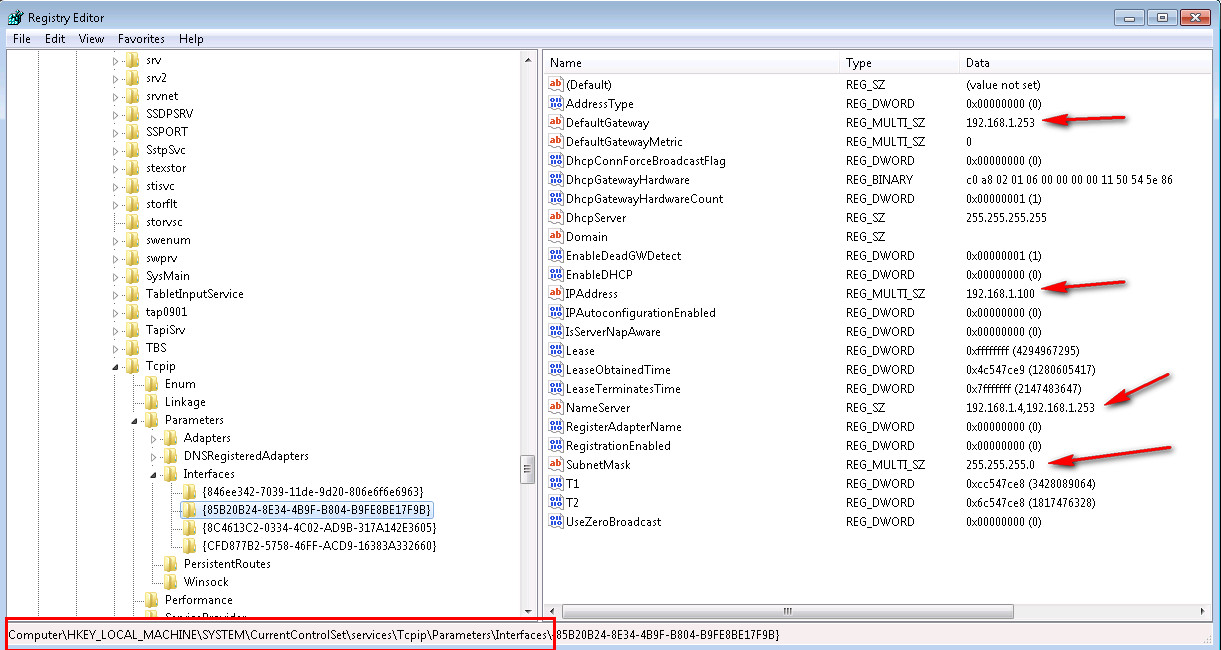The image size is (1221, 650).
Task: Click the EnableDHCP DWORD icon
Action: pos(556,275)
